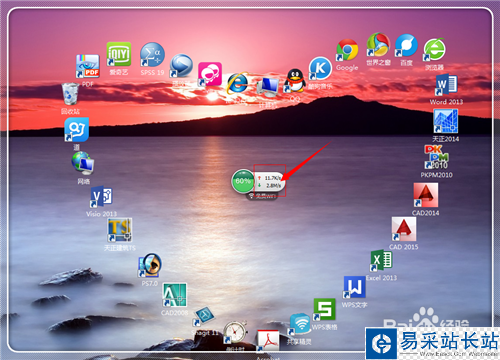The height and width of the screenshot is (360, 500).
Task: Open the 百度 browser shortcut
Action: click(x=406, y=45)
